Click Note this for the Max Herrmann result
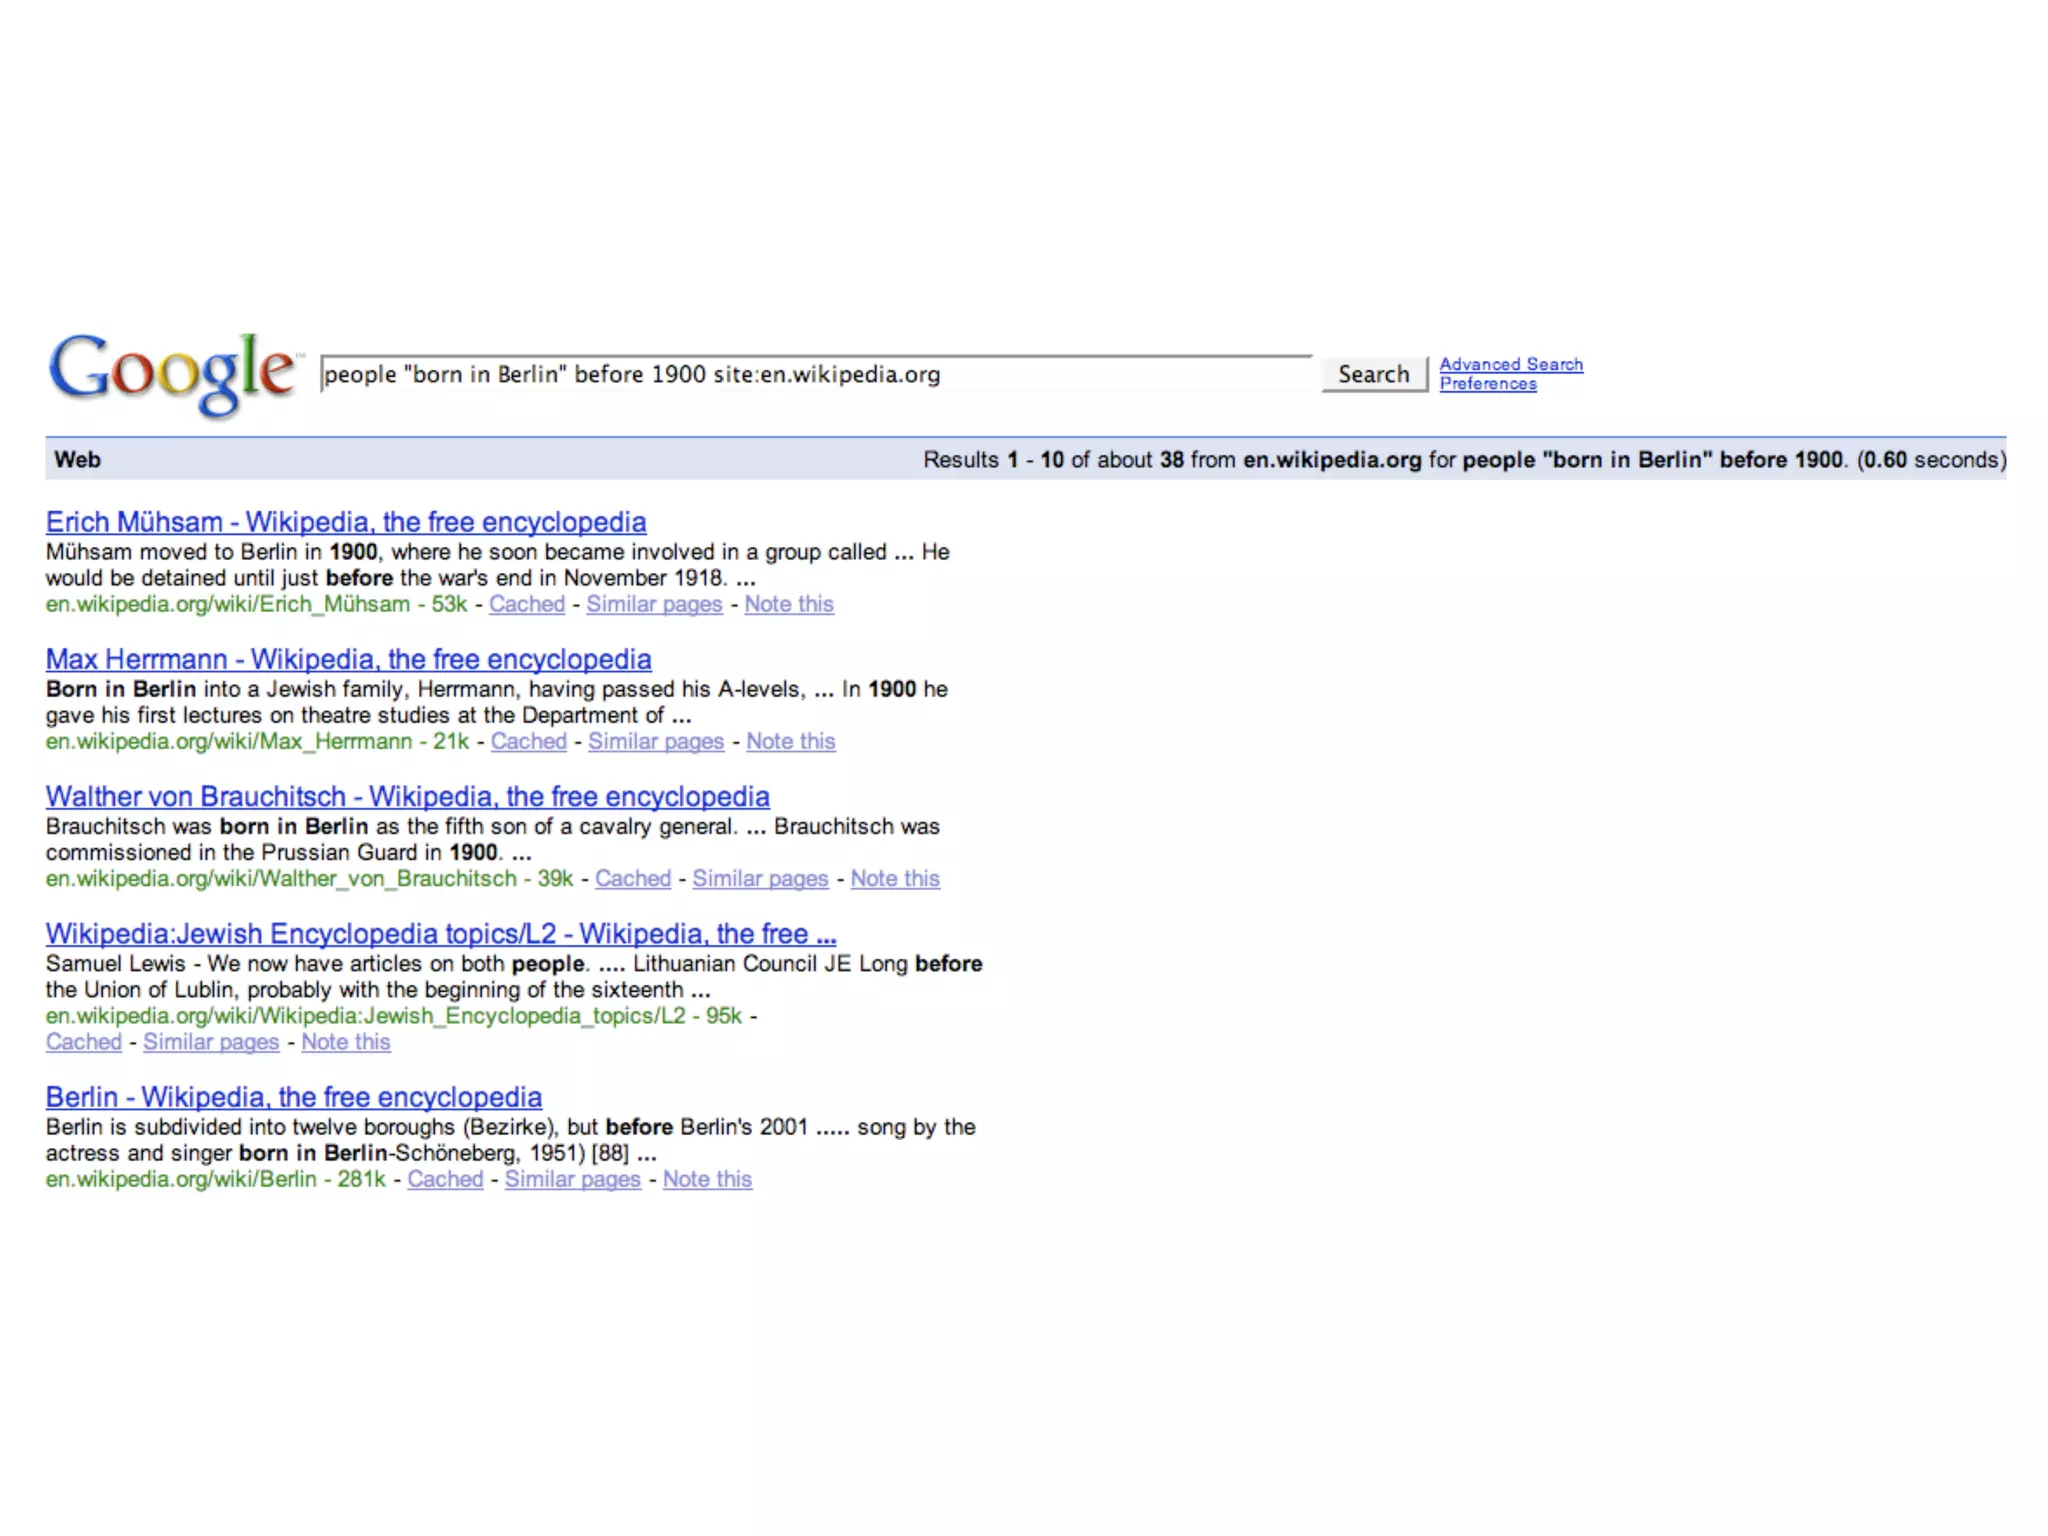2048x1536 pixels. (791, 741)
